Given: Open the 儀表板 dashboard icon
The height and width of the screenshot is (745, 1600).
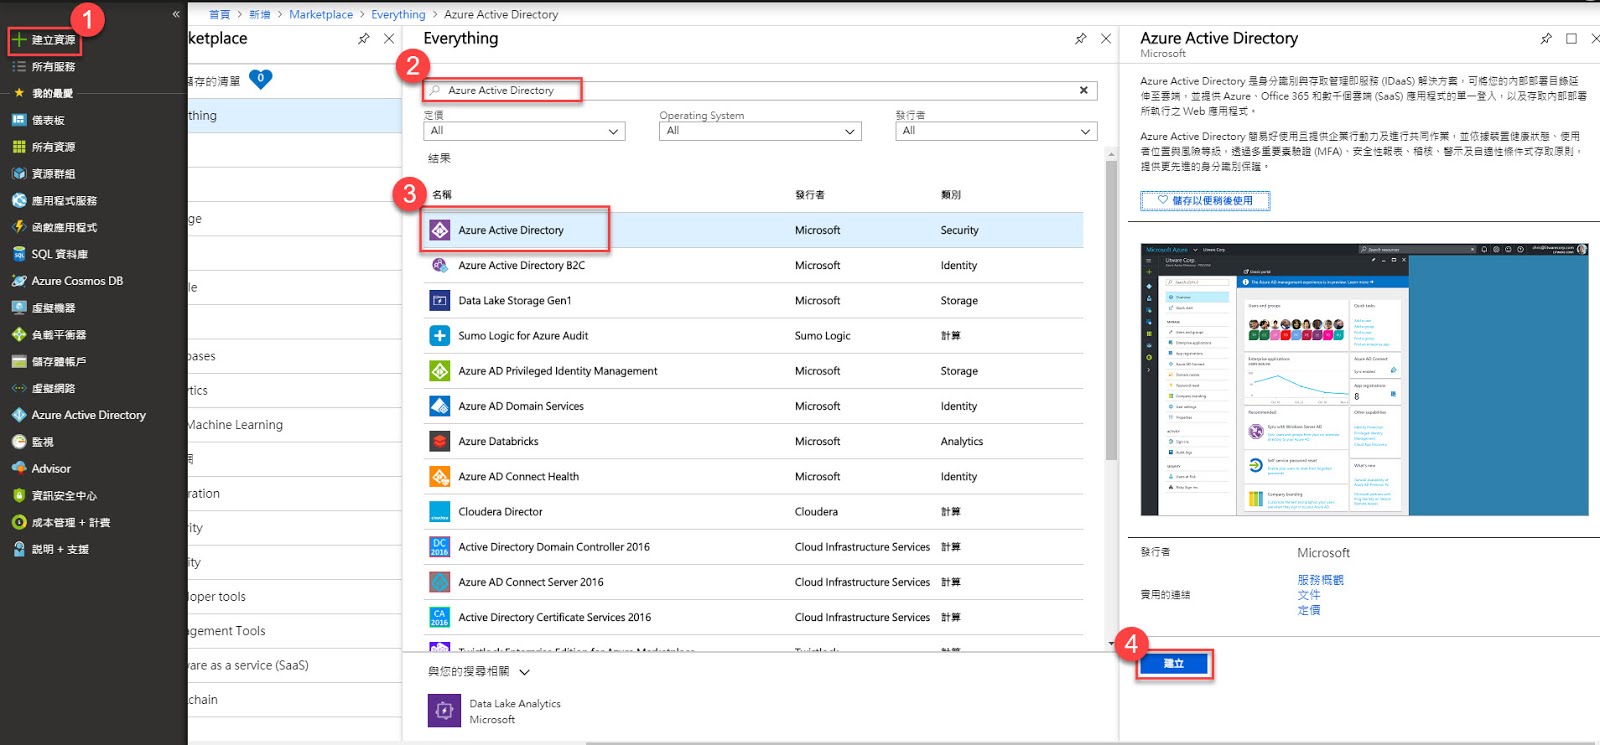Looking at the screenshot, I should [x=19, y=120].
